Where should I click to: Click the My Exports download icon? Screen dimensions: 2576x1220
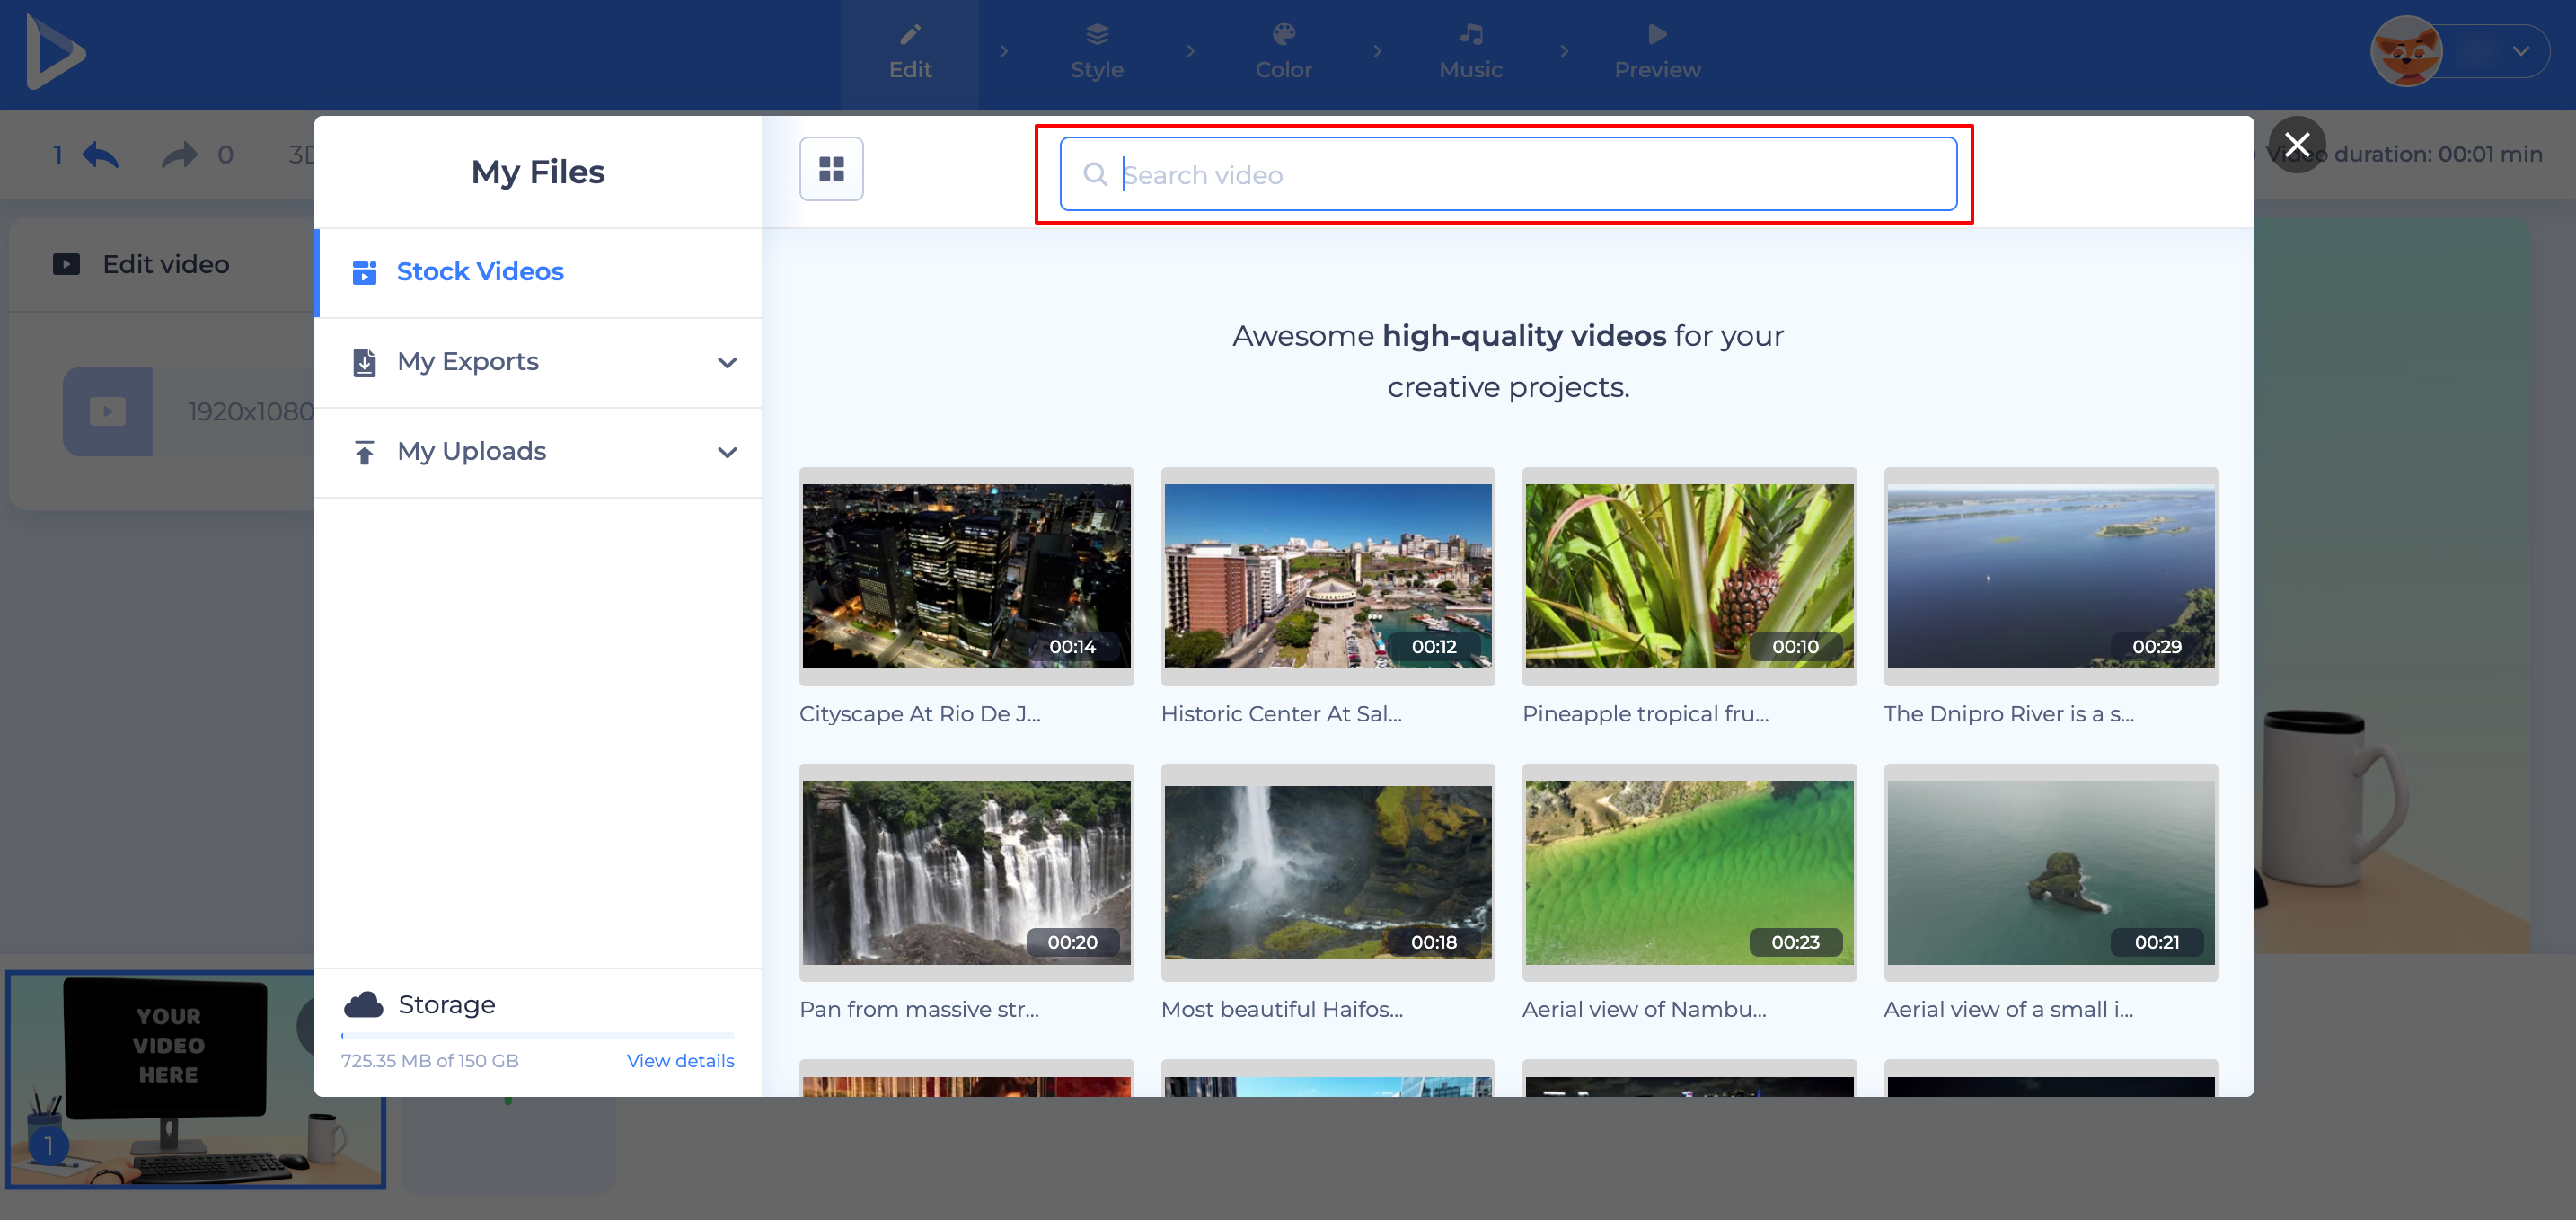[364, 362]
